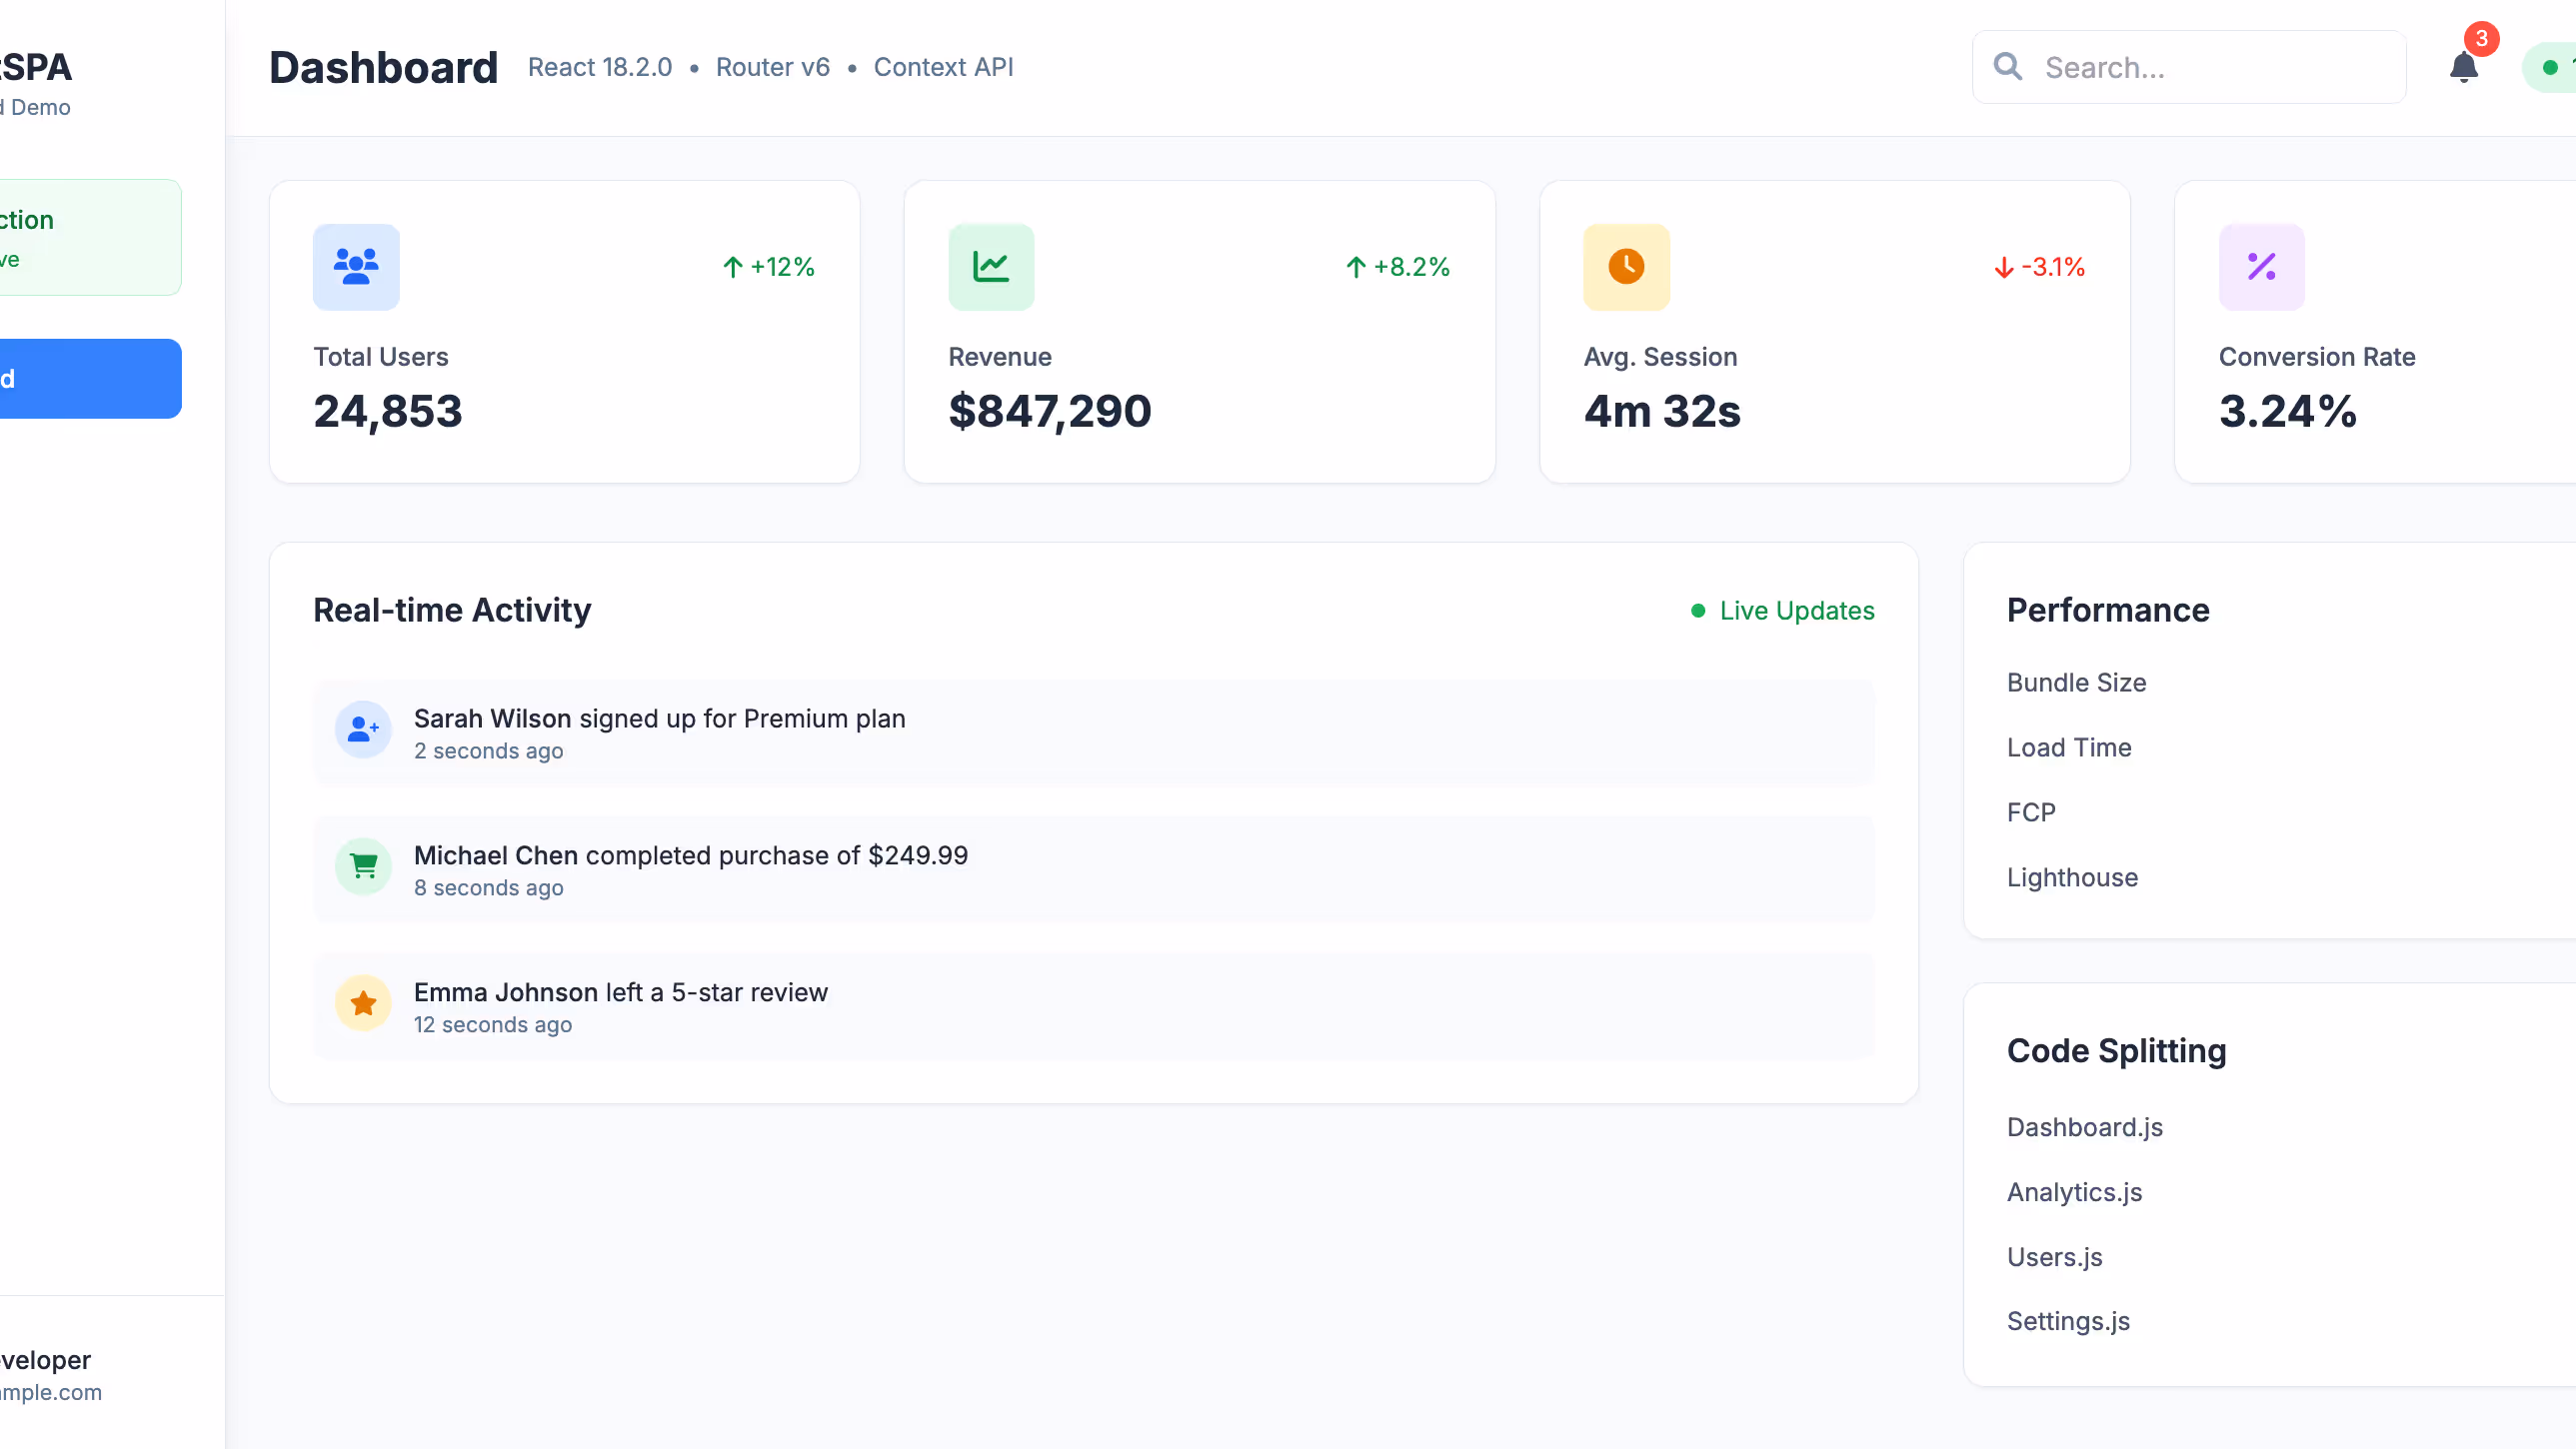This screenshot has width=2576, height=1449.
Task: Click the red notification count badge
Action: click(2481, 39)
